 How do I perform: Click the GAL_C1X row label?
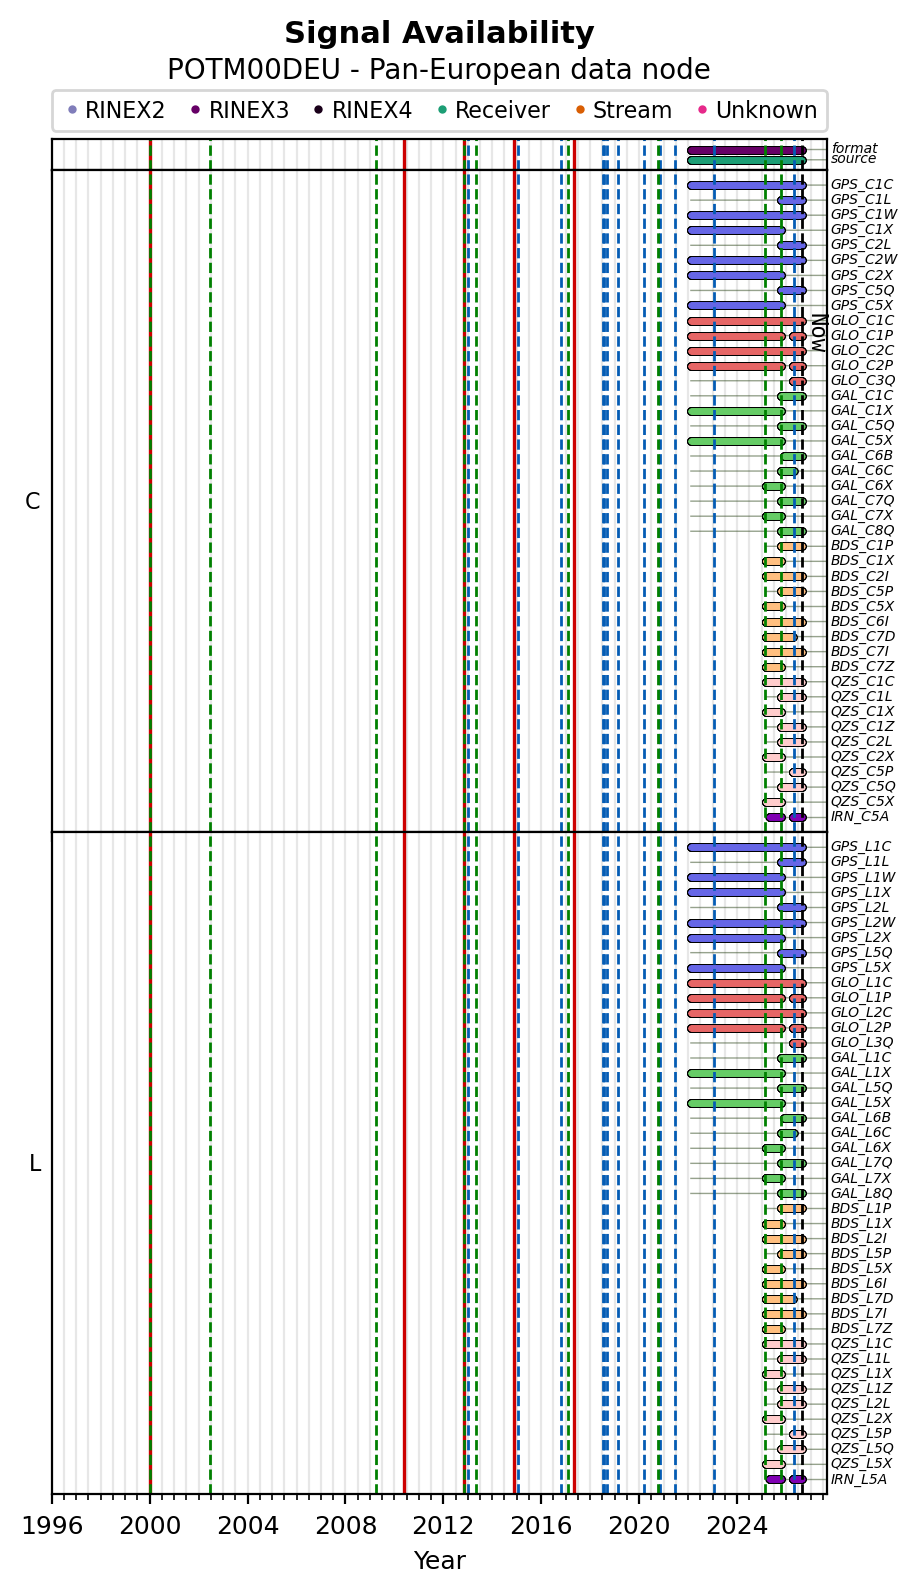click(x=862, y=411)
